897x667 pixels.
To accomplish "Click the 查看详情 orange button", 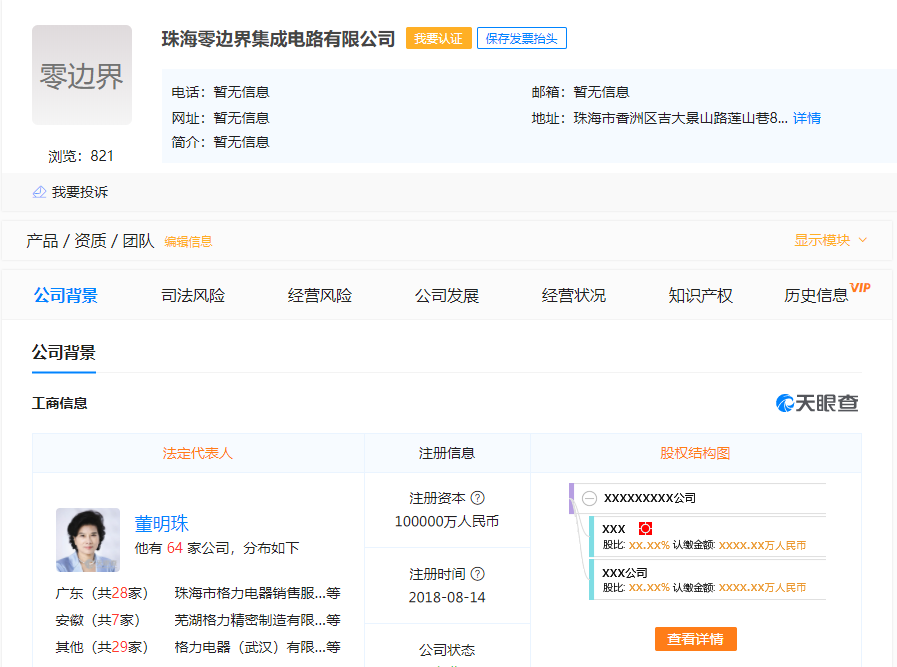I will click(x=696, y=639).
